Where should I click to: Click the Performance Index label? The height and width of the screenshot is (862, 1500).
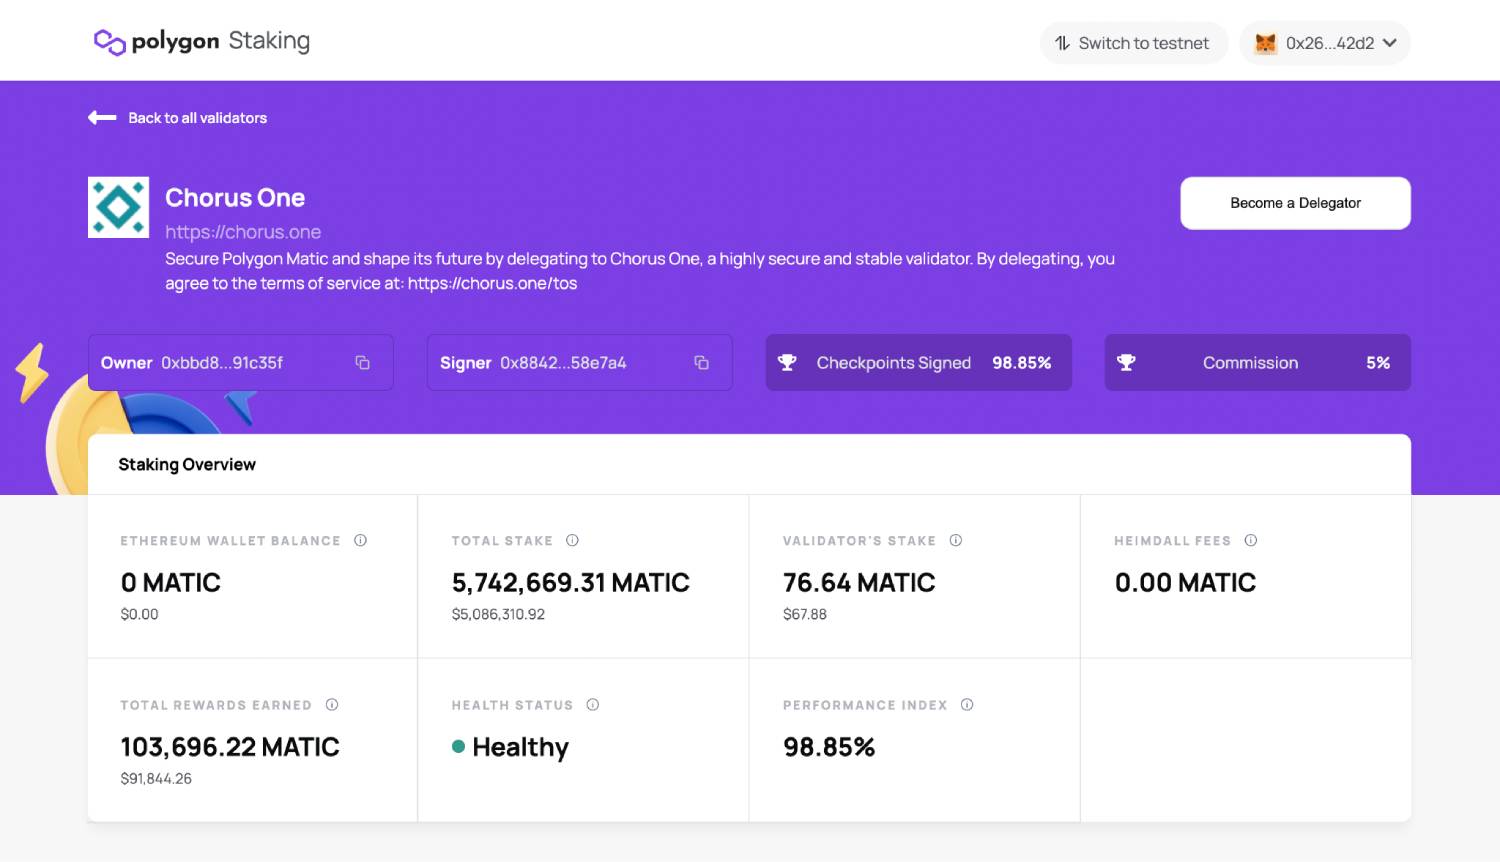865,705
